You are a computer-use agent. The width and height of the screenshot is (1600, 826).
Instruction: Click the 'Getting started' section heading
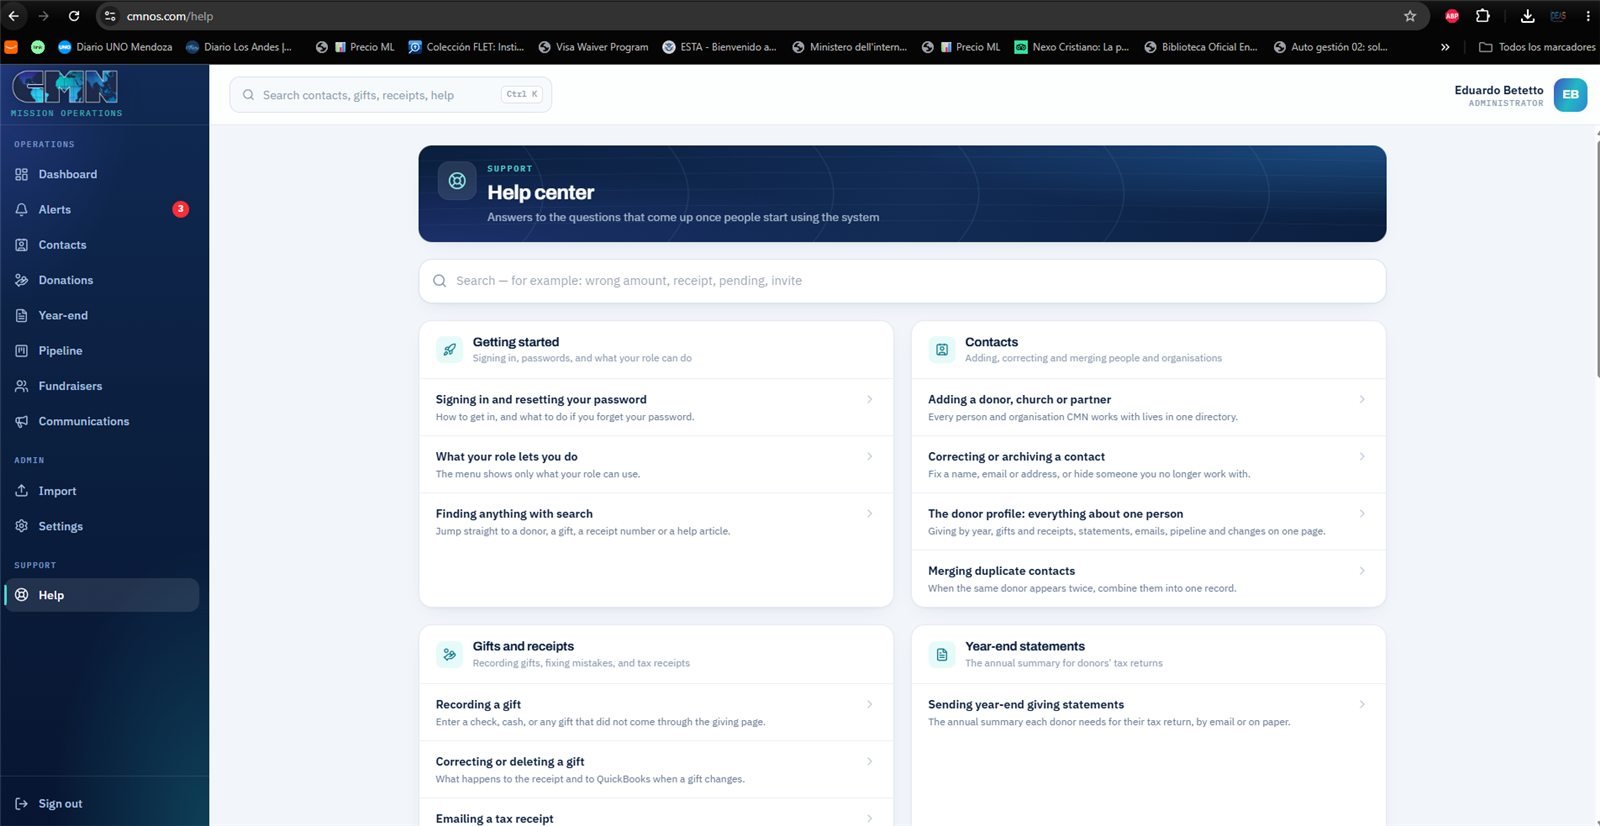(516, 342)
